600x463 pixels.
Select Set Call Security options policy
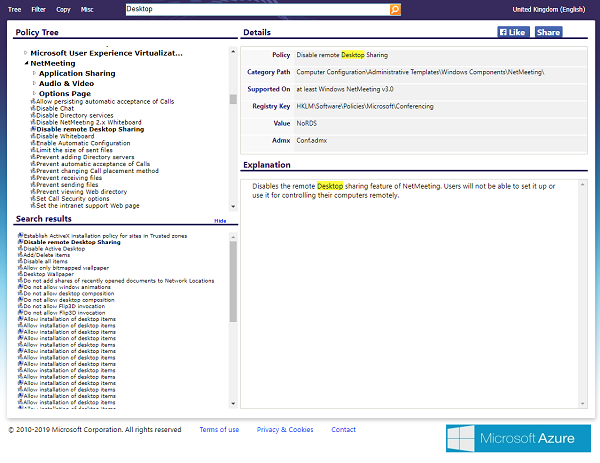[x=73, y=199]
